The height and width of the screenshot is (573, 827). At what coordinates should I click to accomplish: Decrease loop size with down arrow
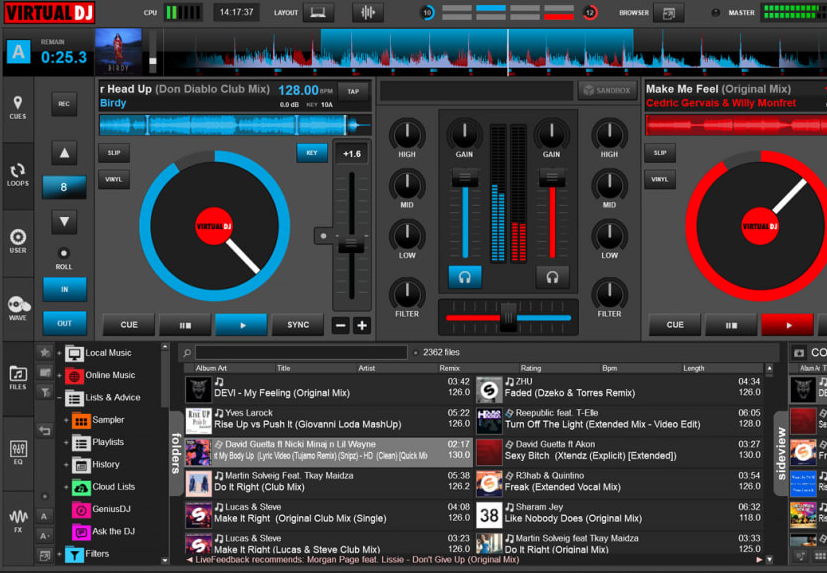(x=64, y=222)
